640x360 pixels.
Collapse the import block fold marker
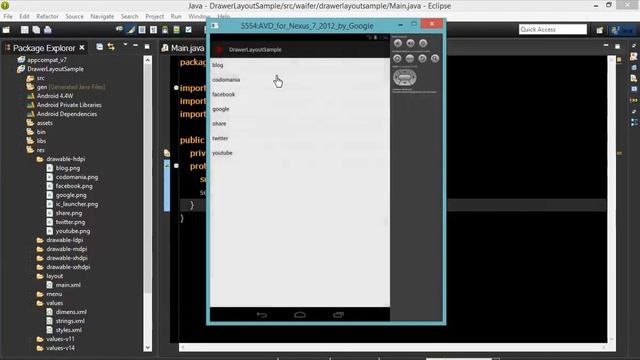(x=176, y=88)
